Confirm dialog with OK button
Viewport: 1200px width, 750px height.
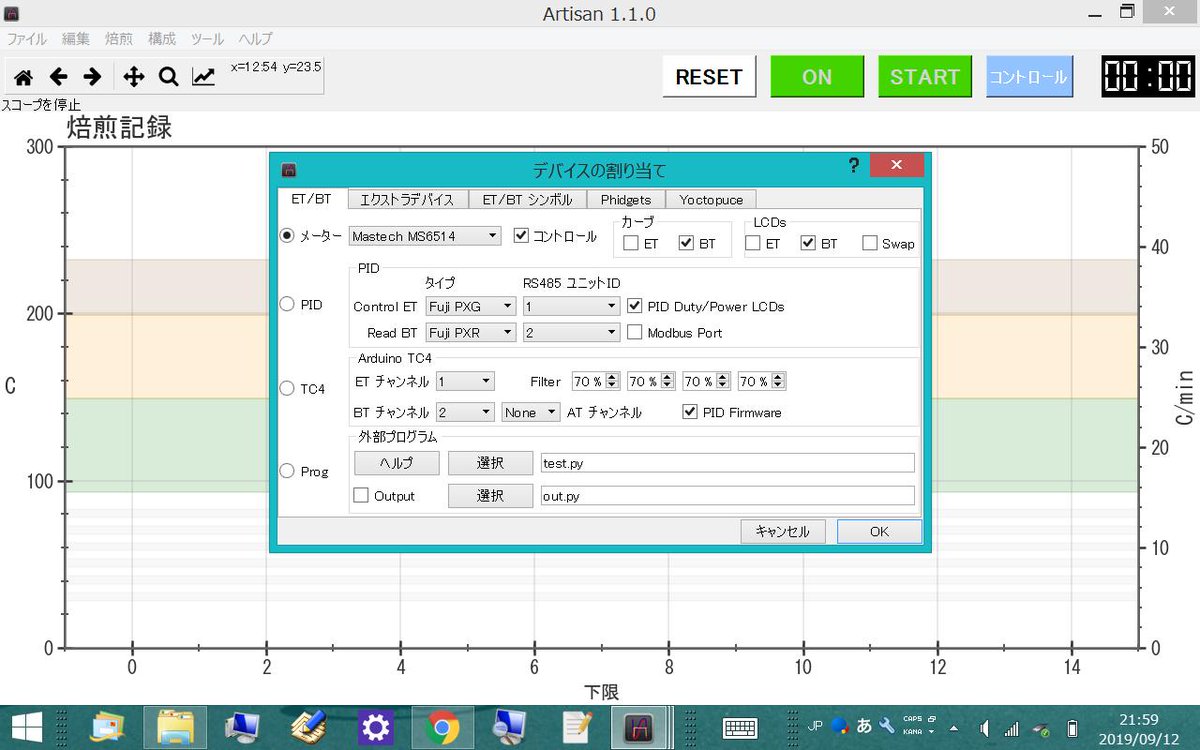tap(879, 532)
